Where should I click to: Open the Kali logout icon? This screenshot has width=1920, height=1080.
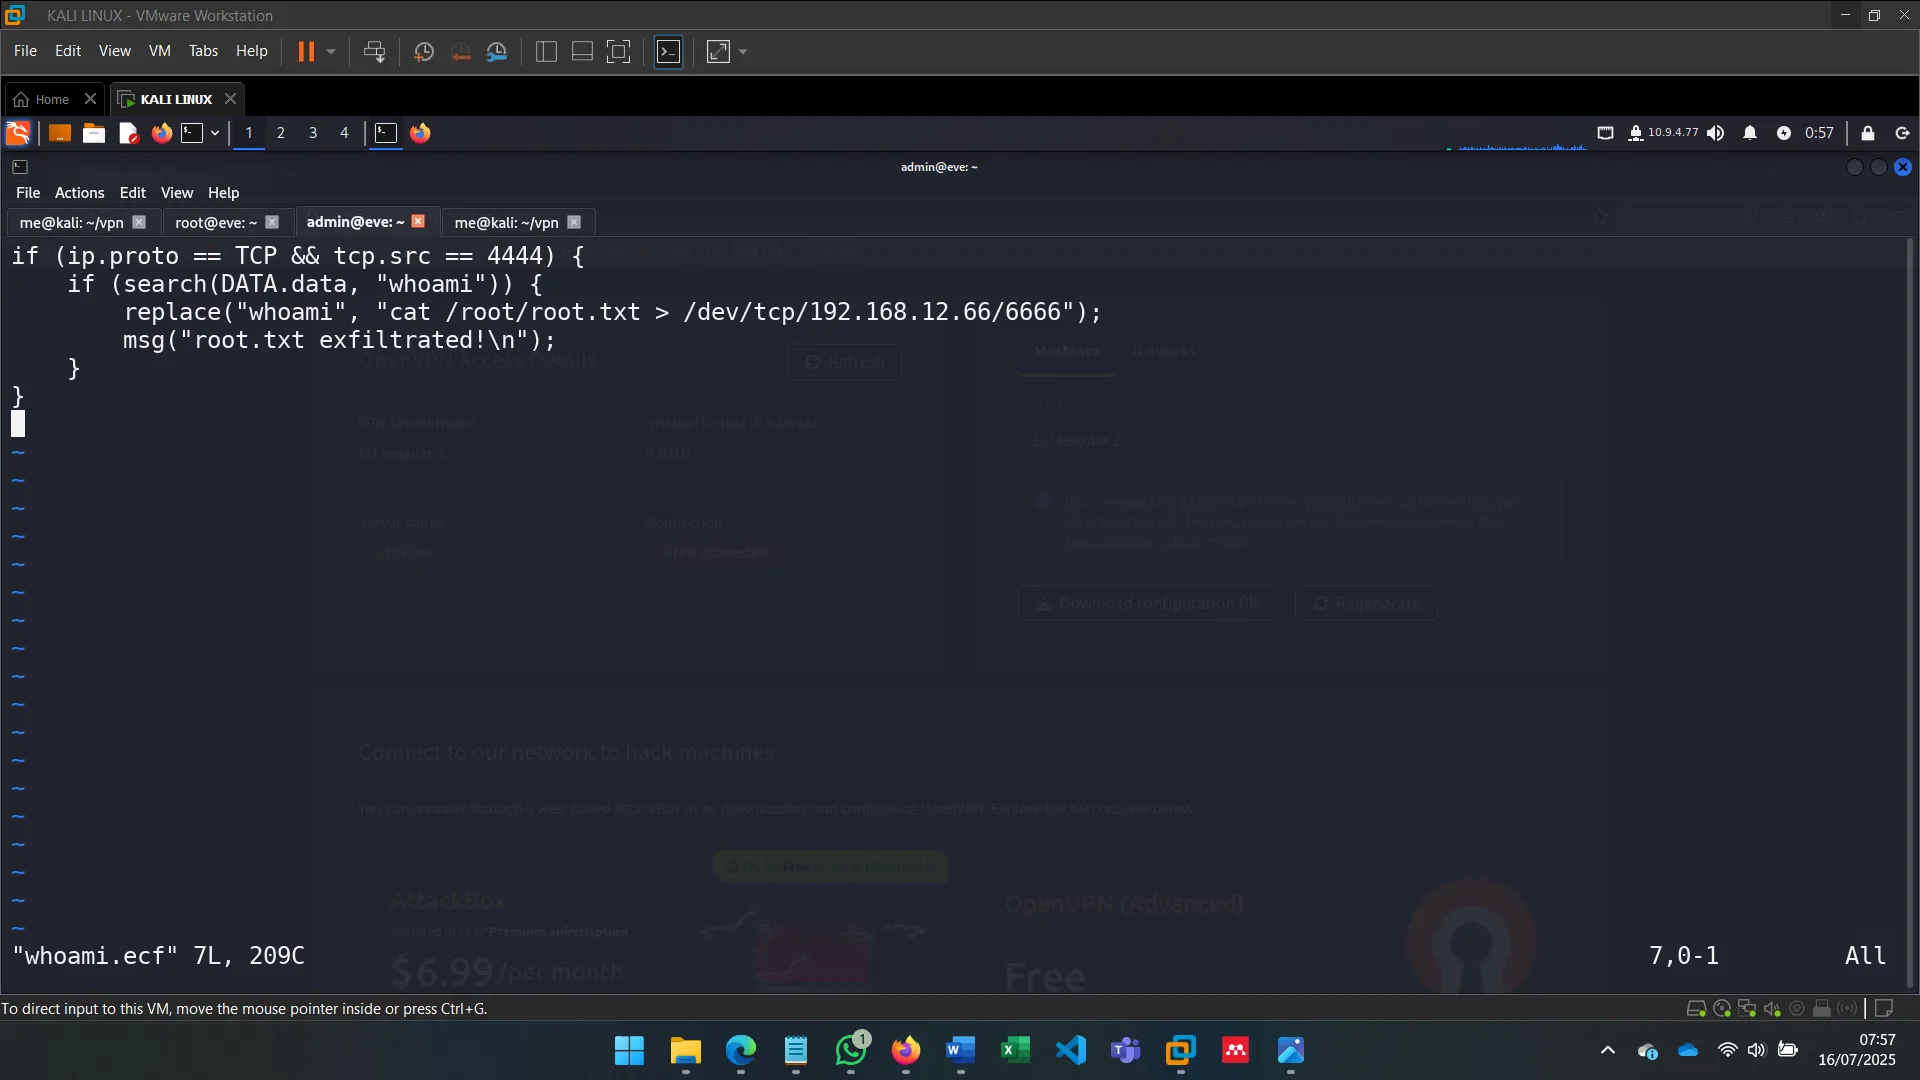(x=1902, y=133)
